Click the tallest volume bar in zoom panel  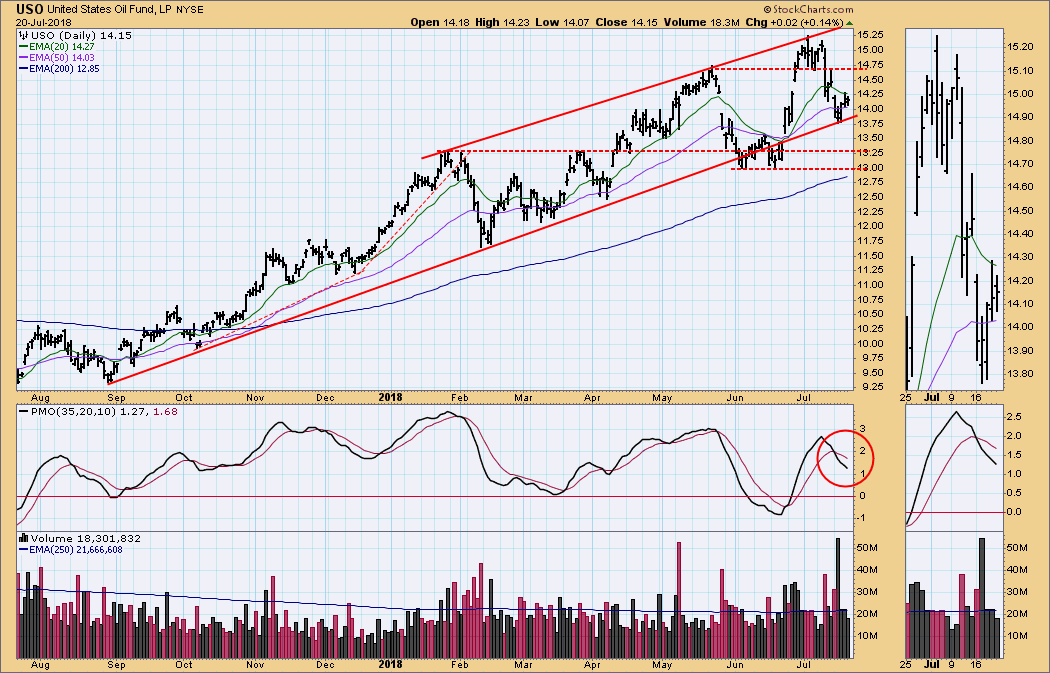point(982,597)
